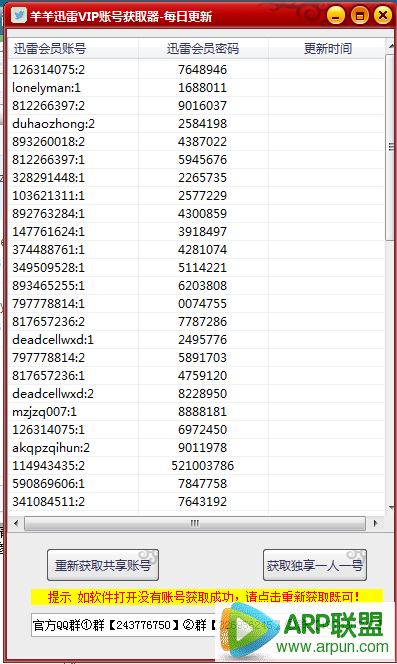Click the horizontal scrollbar thumb

click(x=195, y=523)
